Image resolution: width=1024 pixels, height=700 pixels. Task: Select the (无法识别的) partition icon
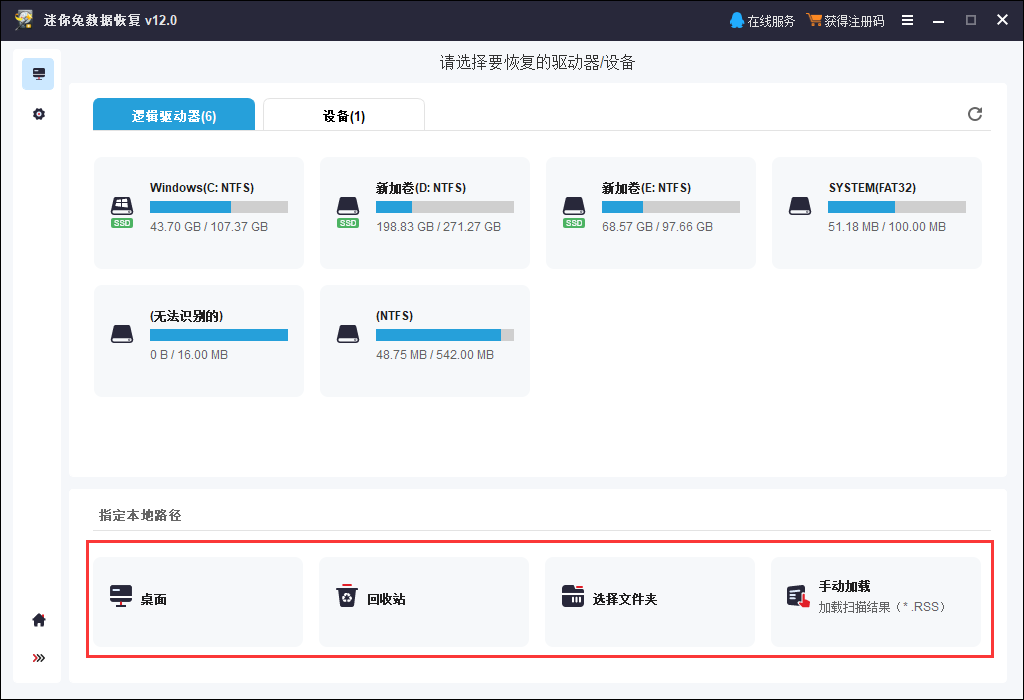pos(122,334)
